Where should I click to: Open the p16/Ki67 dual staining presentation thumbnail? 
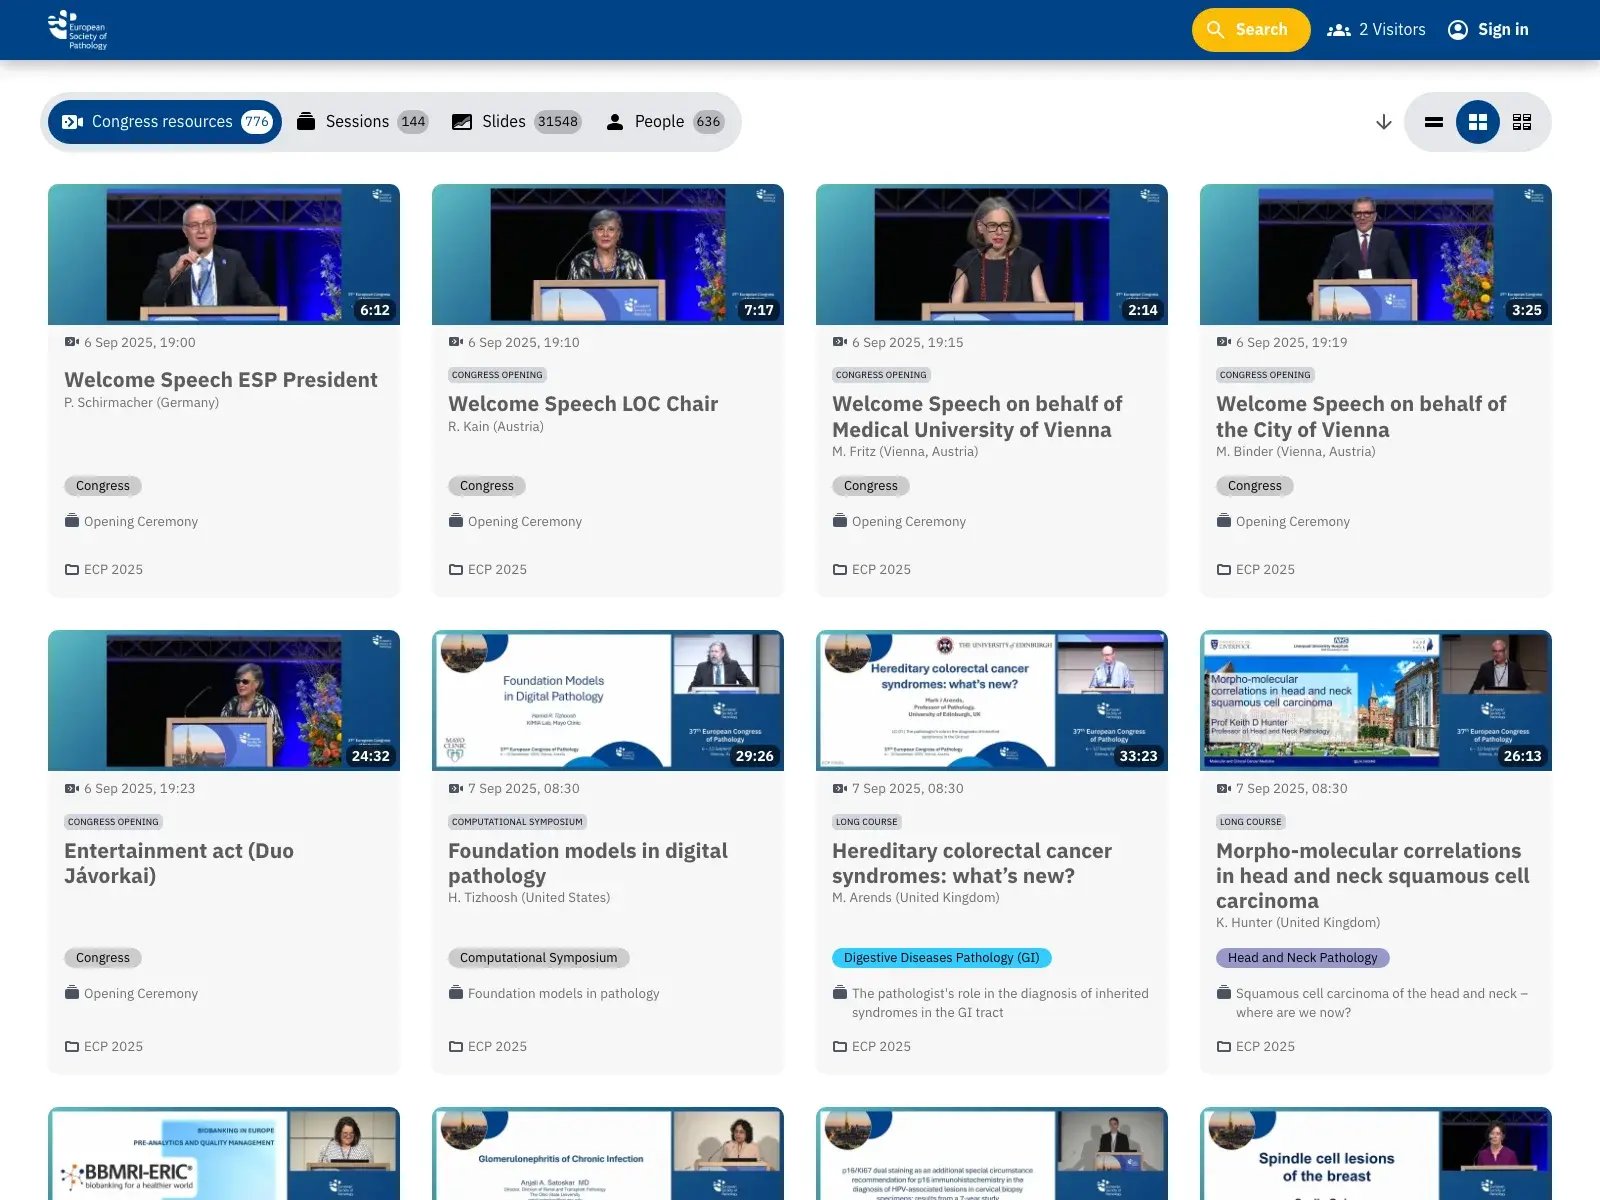992,1153
